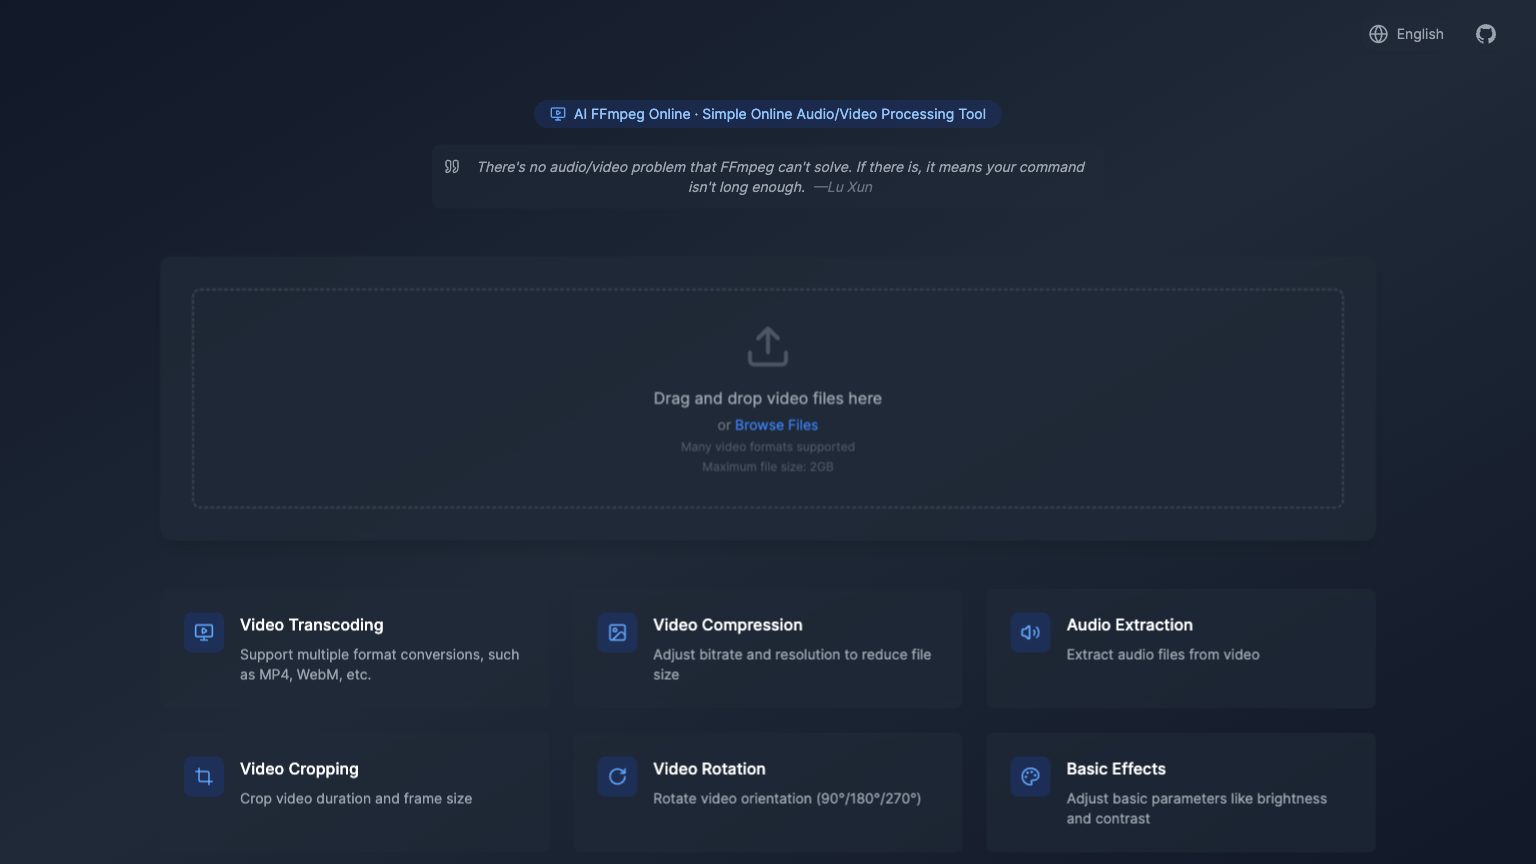Click the AI FFmpeg Online title badge
The width and height of the screenshot is (1536, 864).
coord(768,114)
